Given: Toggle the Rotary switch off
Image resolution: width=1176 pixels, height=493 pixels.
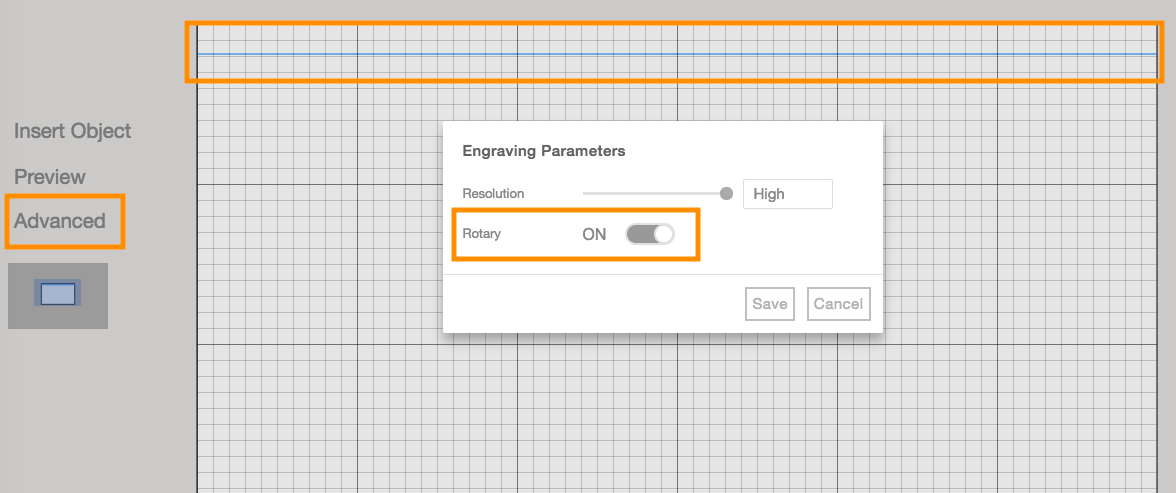Looking at the screenshot, I should coord(650,234).
